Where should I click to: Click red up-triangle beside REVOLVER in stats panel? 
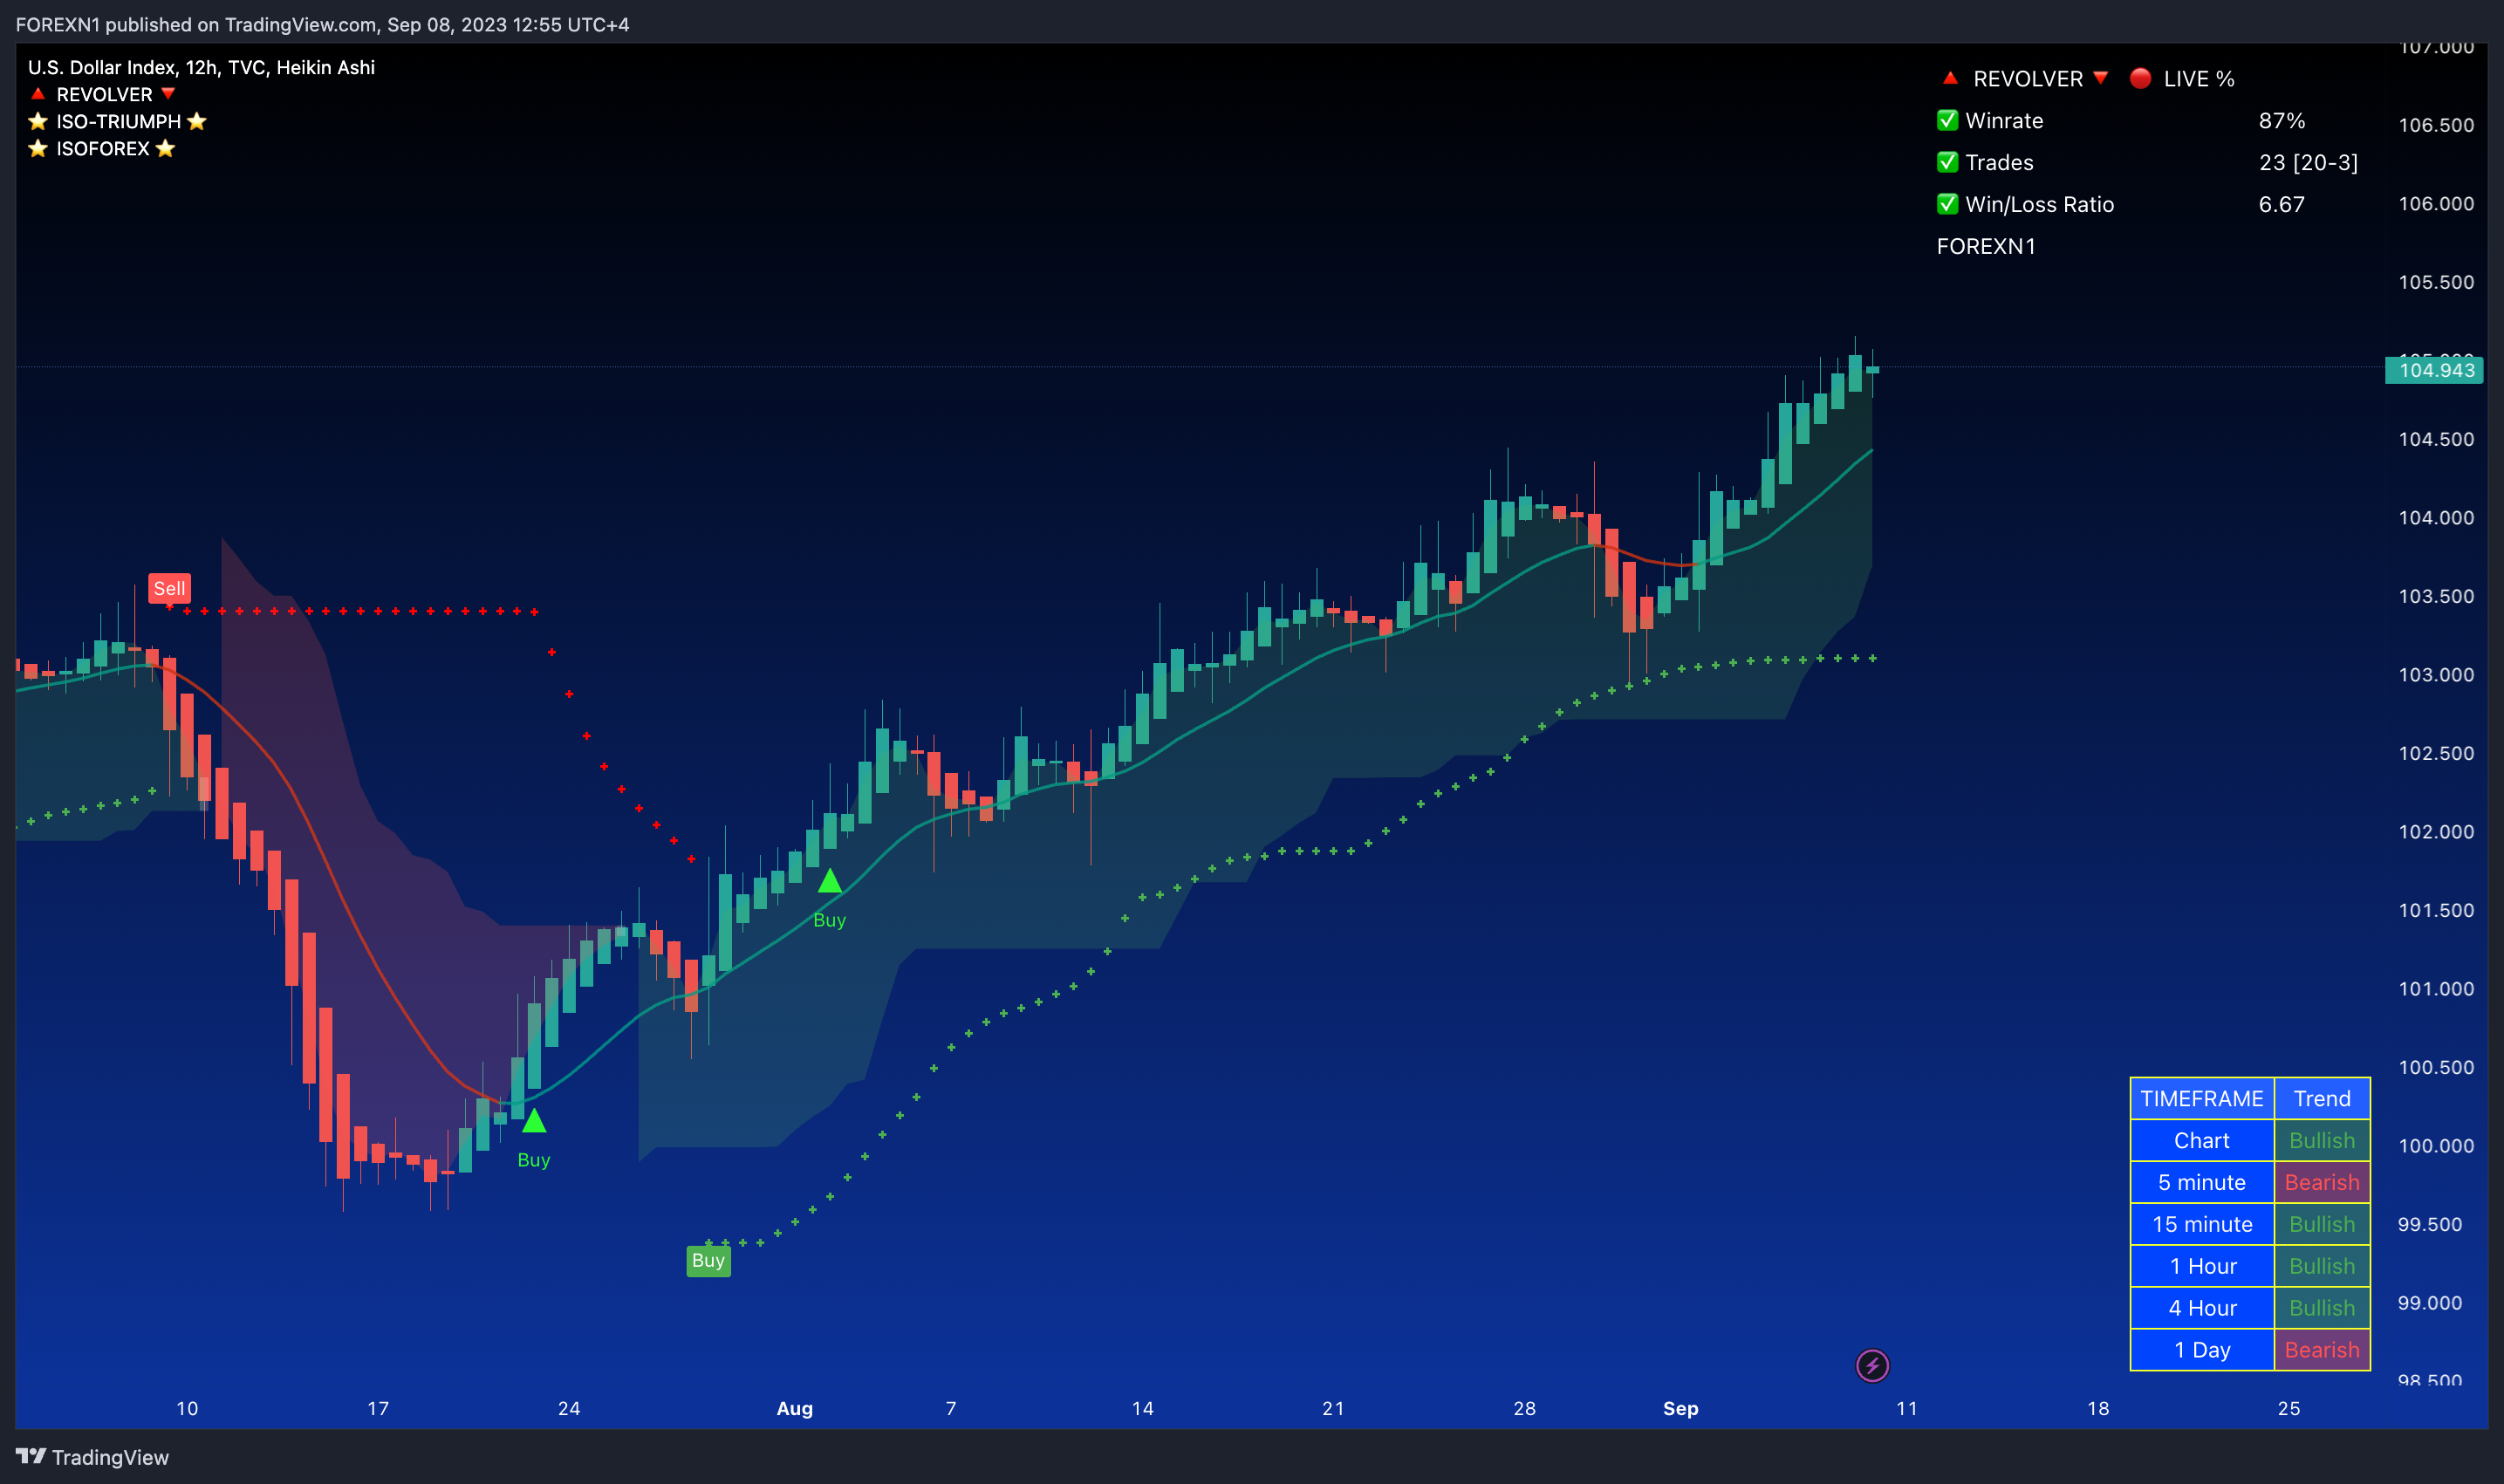pos(1949,77)
